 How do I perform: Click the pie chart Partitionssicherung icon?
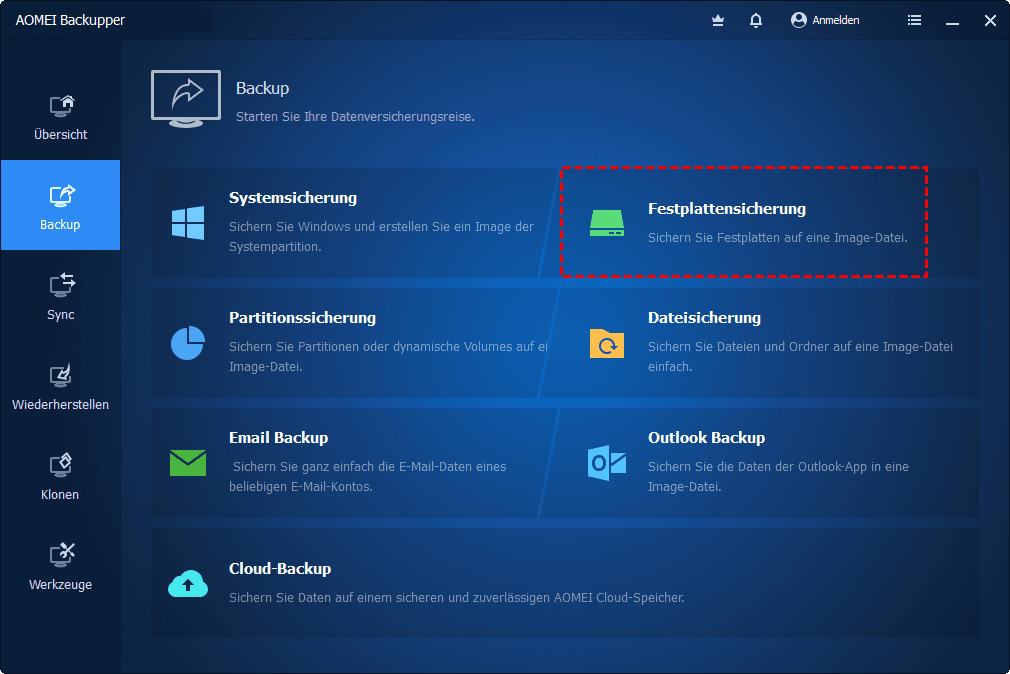pyautogui.click(x=188, y=343)
